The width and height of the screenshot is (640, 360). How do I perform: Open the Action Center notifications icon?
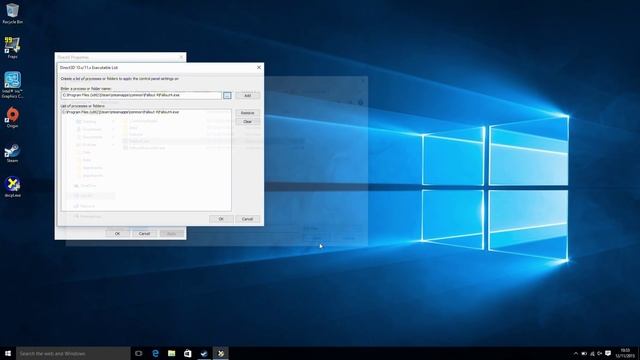click(608, 353)
